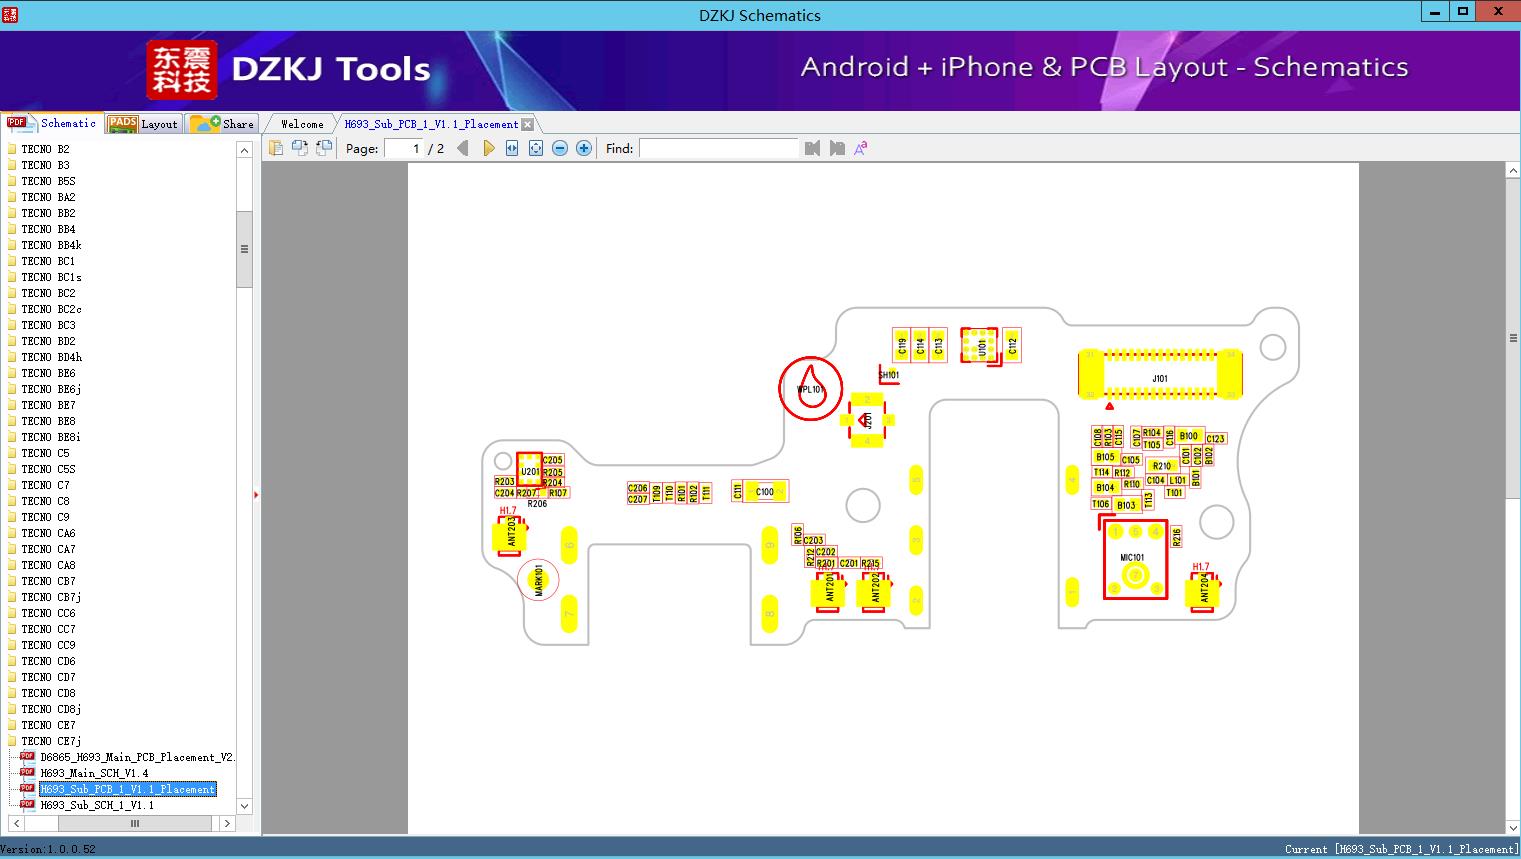1521x859 pixels.
Task: Click the C100 capacitor on the board
Action: coord(765,491)
